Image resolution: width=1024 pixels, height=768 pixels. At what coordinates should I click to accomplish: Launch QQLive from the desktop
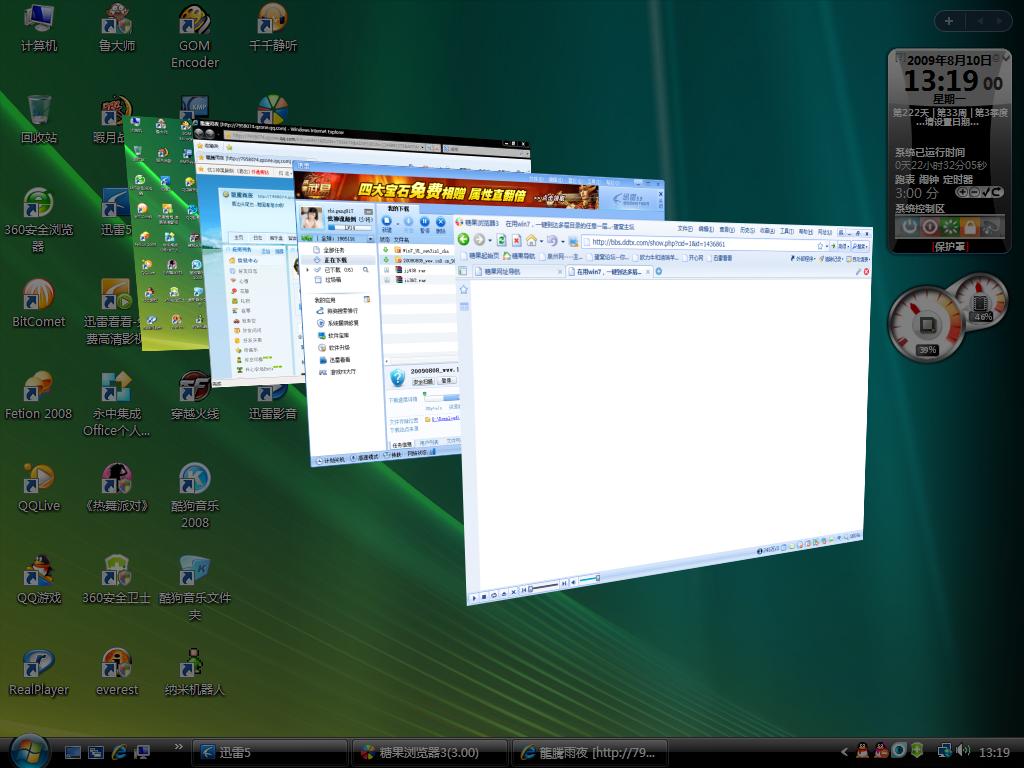39,488
